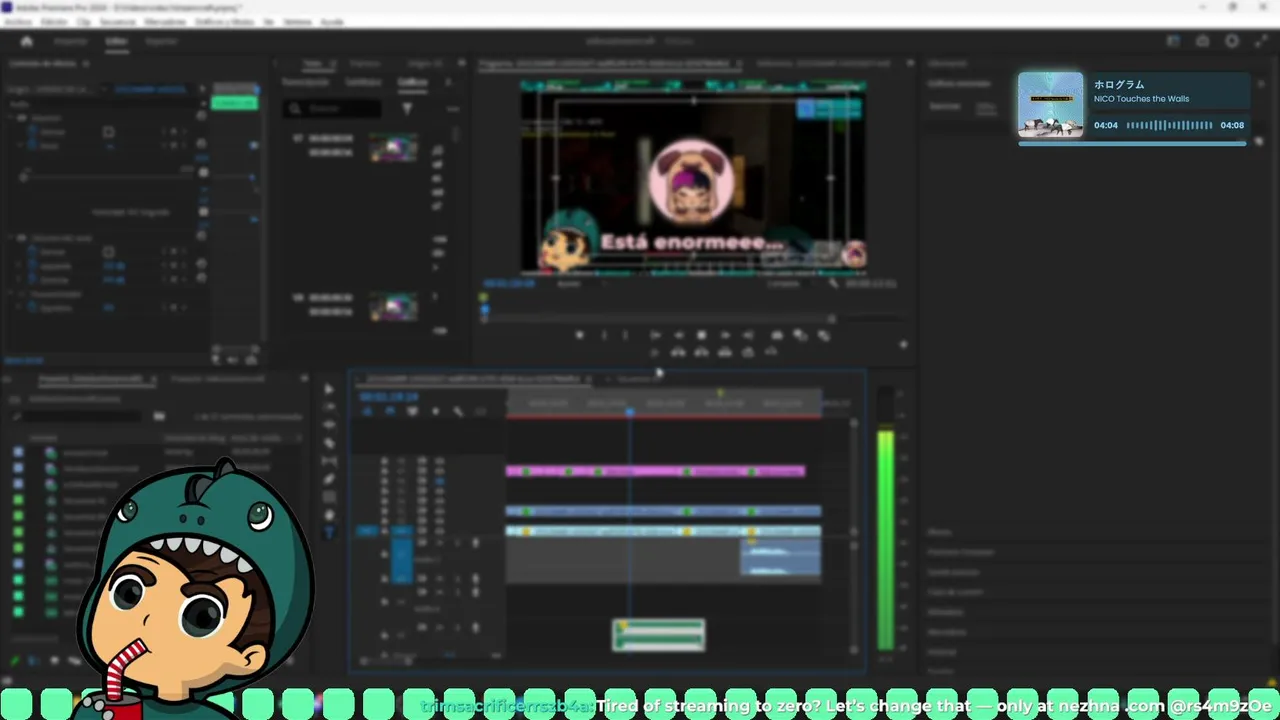Viewport: 1280px width, 720px height.
Task: Go to In point in Program monitor
Action: 654,335
